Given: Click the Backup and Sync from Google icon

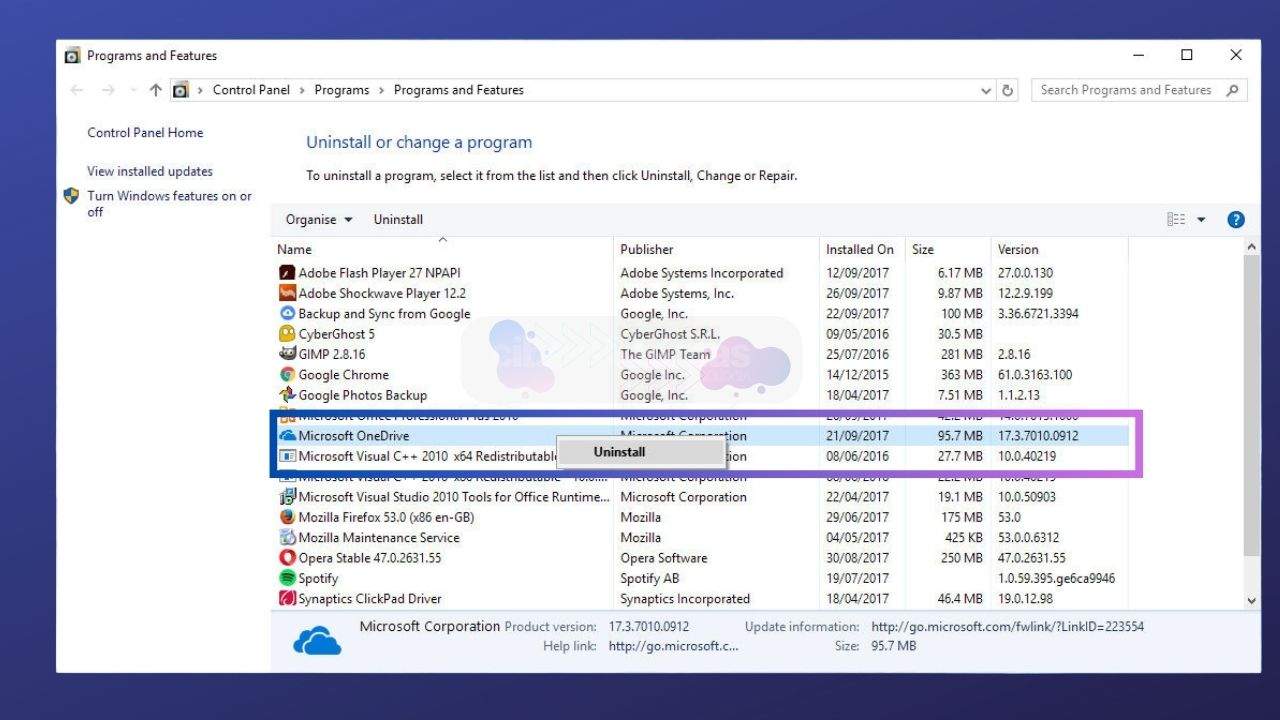Looking at the screenshot, I should [288, 314].
